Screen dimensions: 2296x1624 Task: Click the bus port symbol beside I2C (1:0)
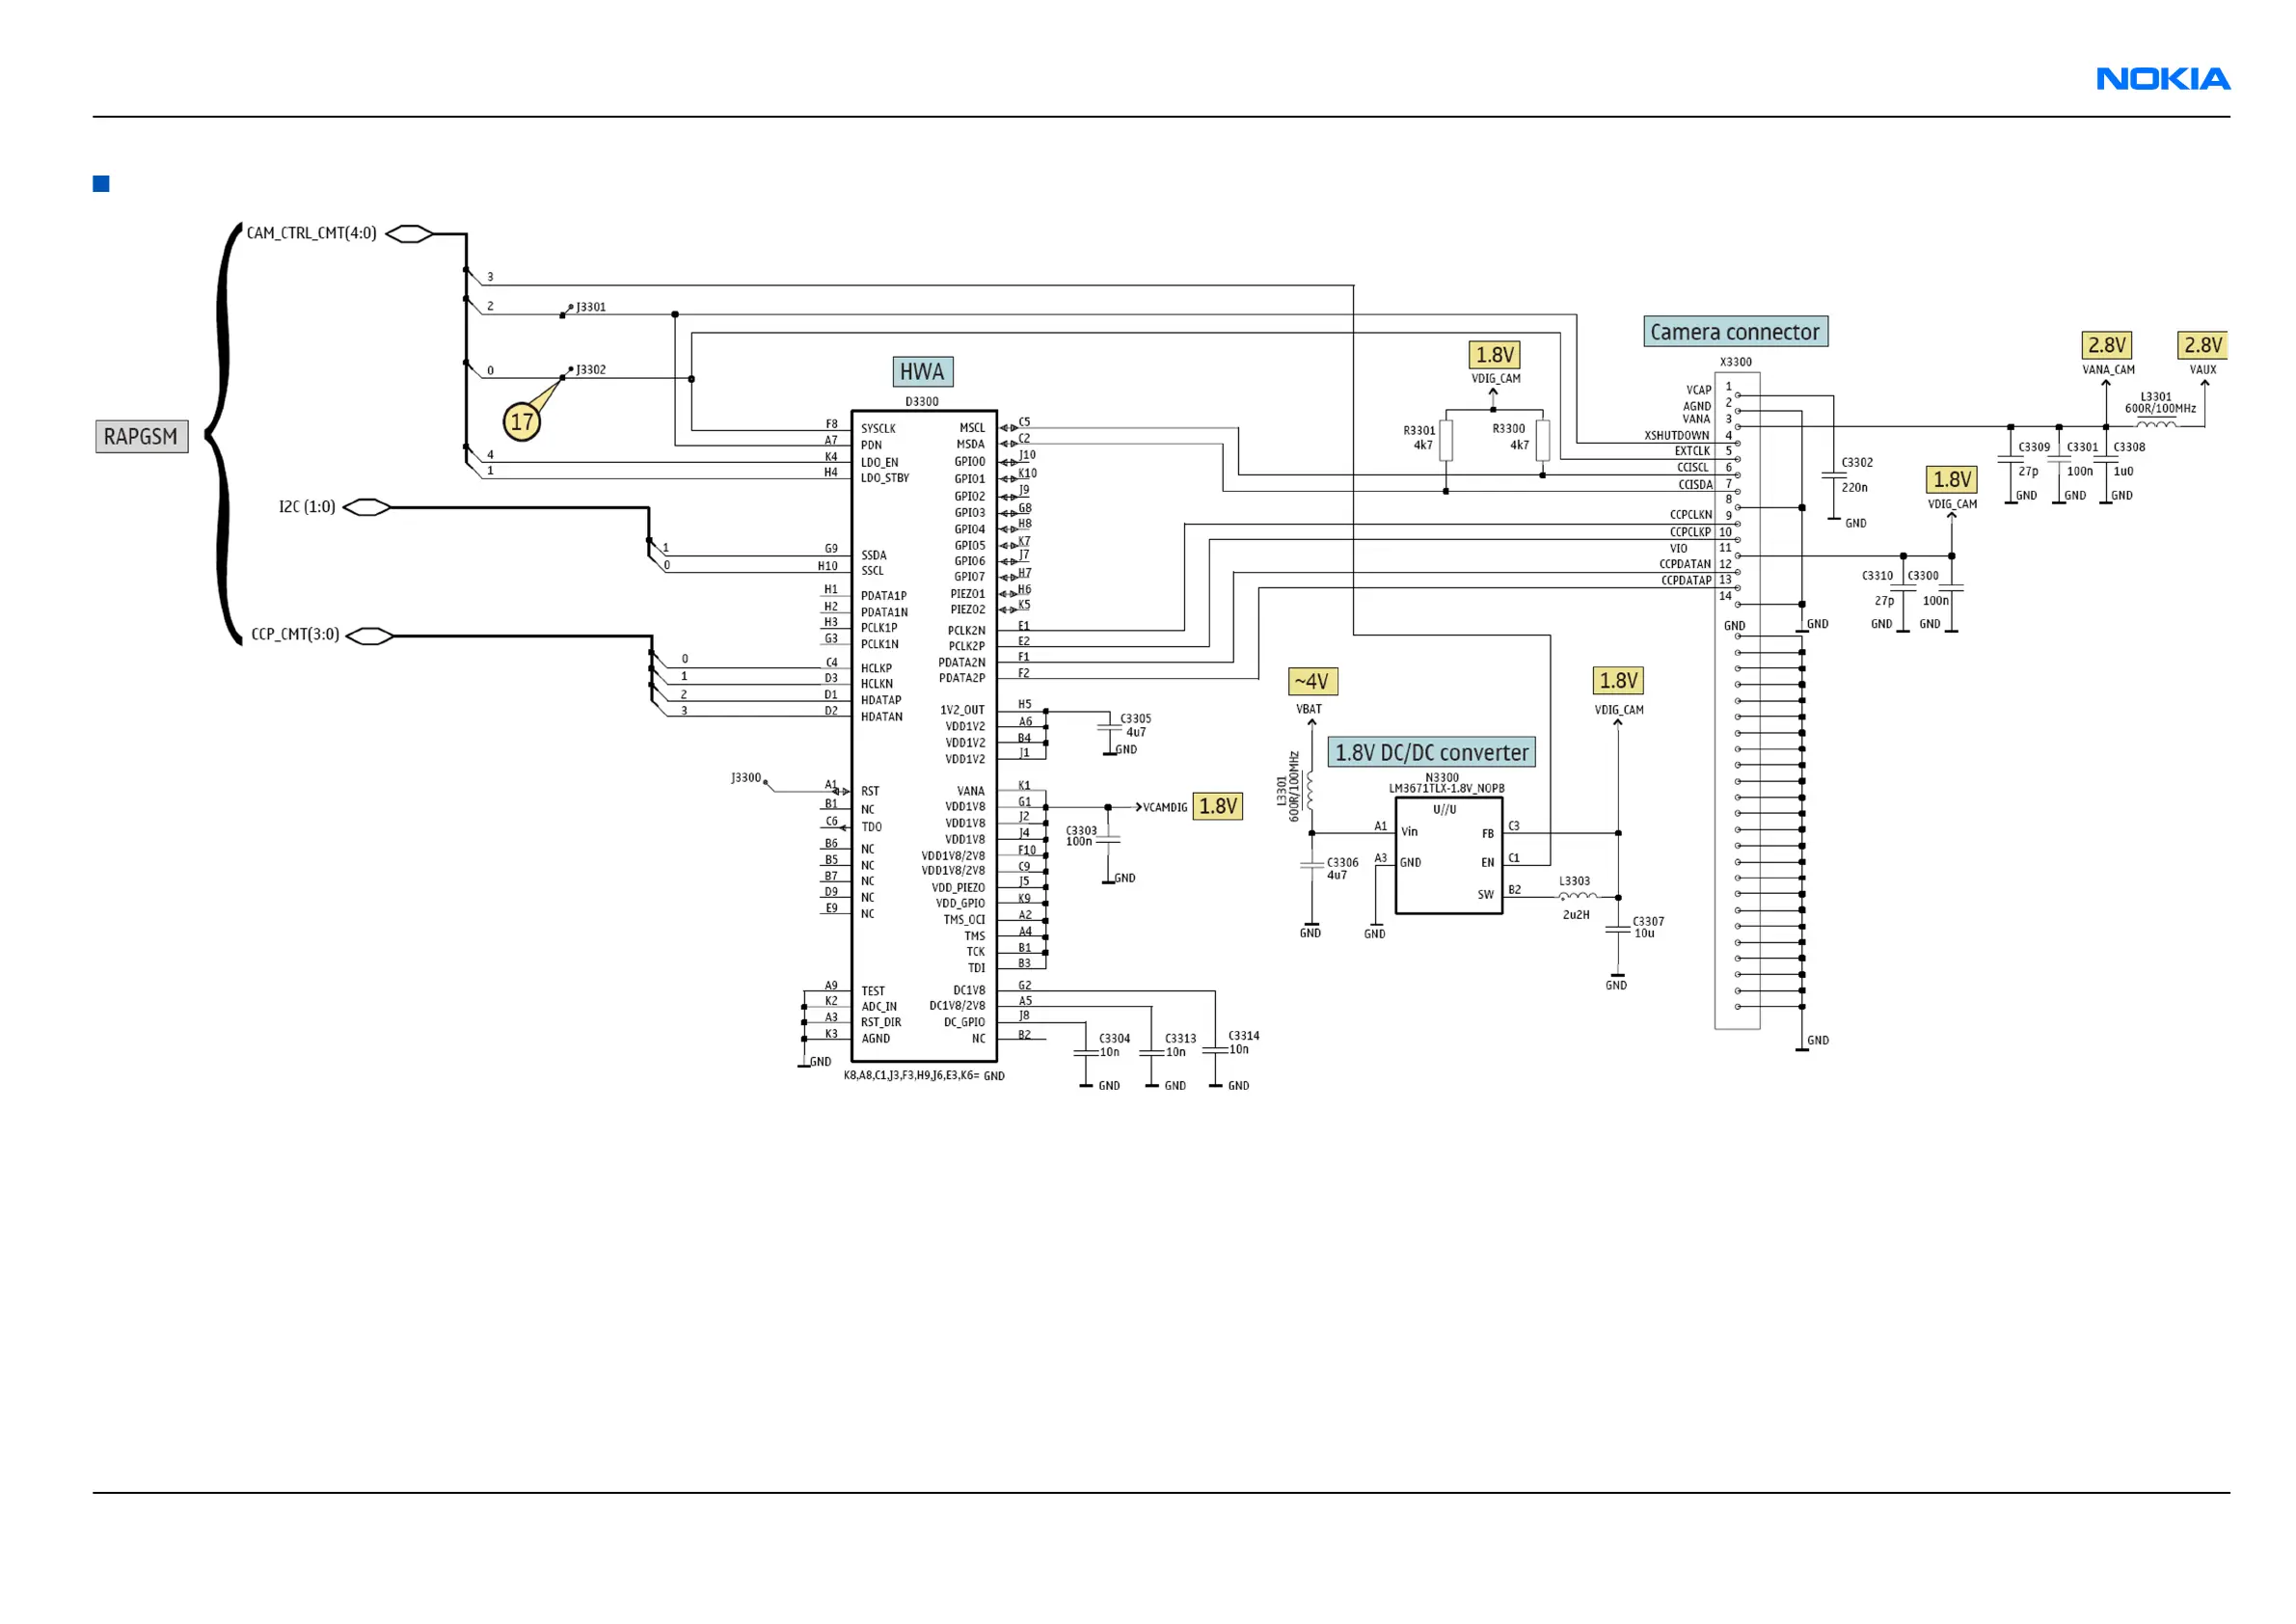tap(367, 507)
